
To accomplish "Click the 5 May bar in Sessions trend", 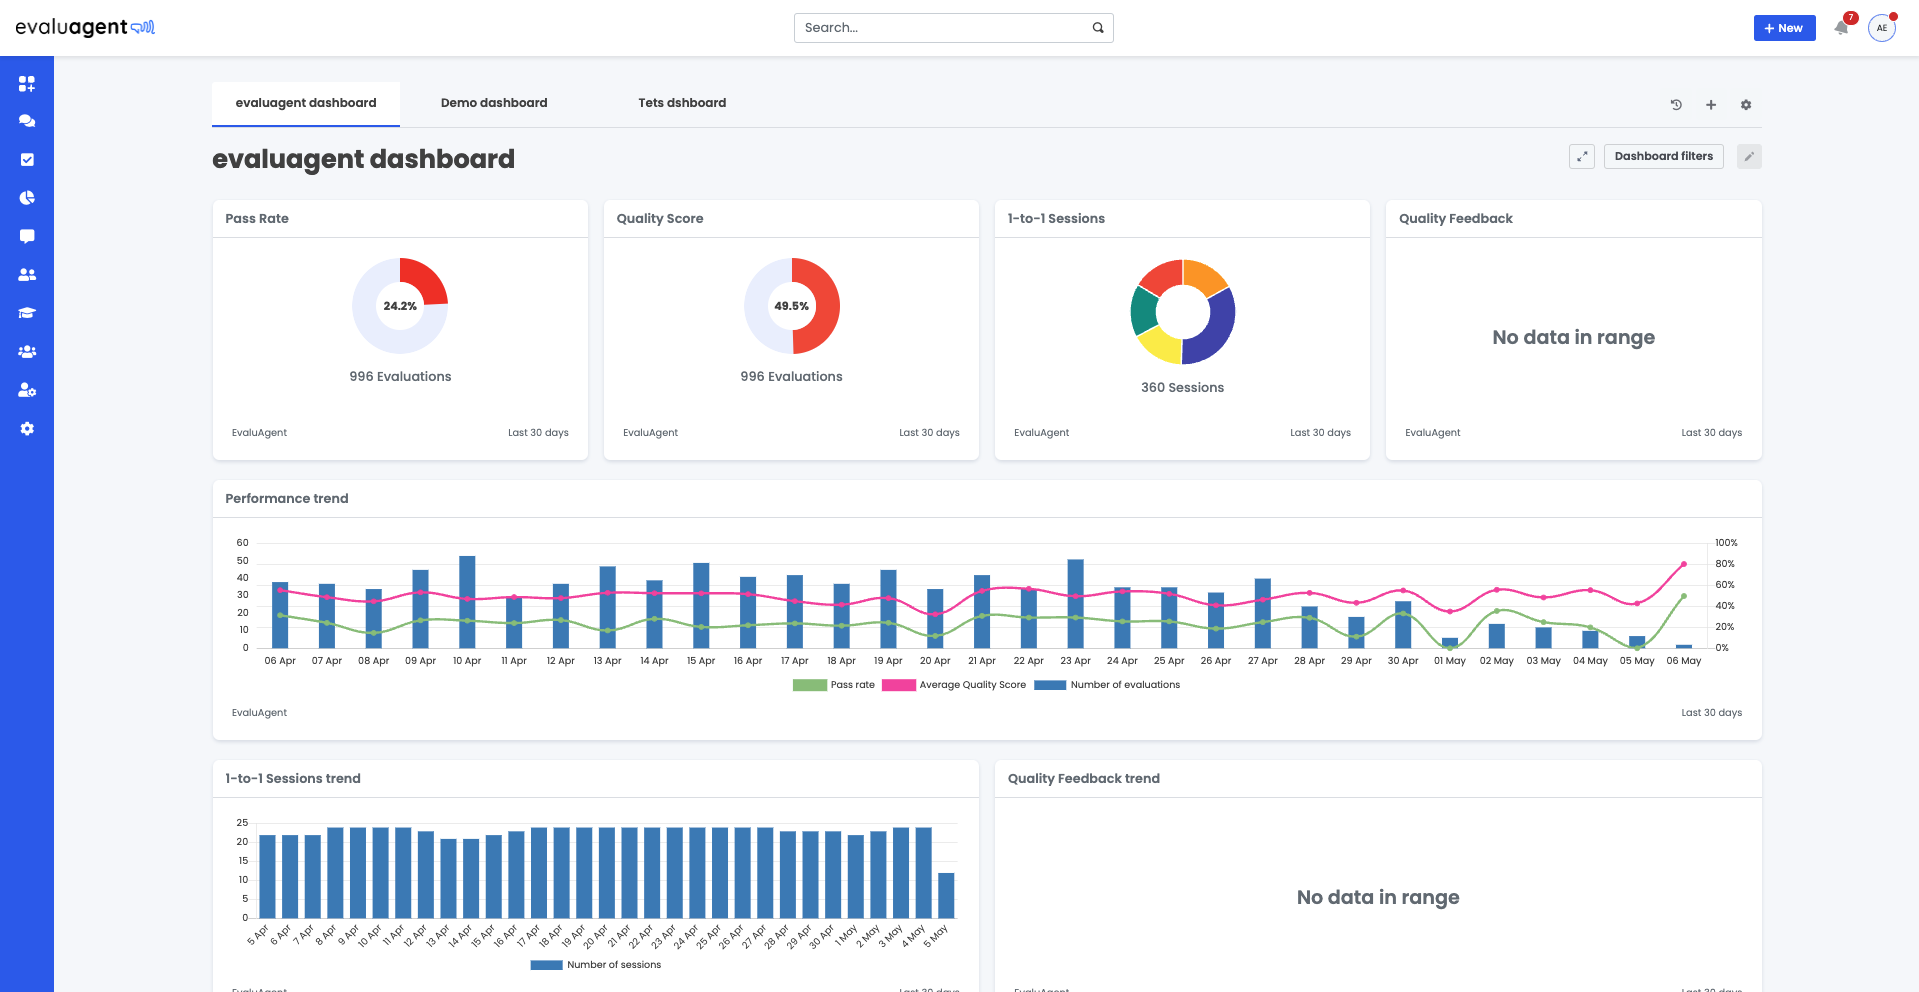I will click(946, 895).
